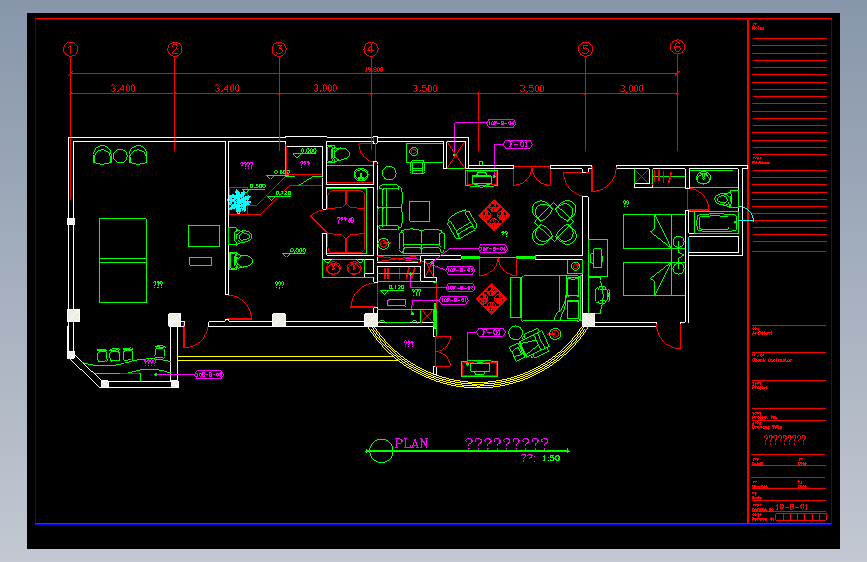This screenshot has width=867, height=562.
Task: Click the PLAN title circle marker
Action: click(381, 451)
